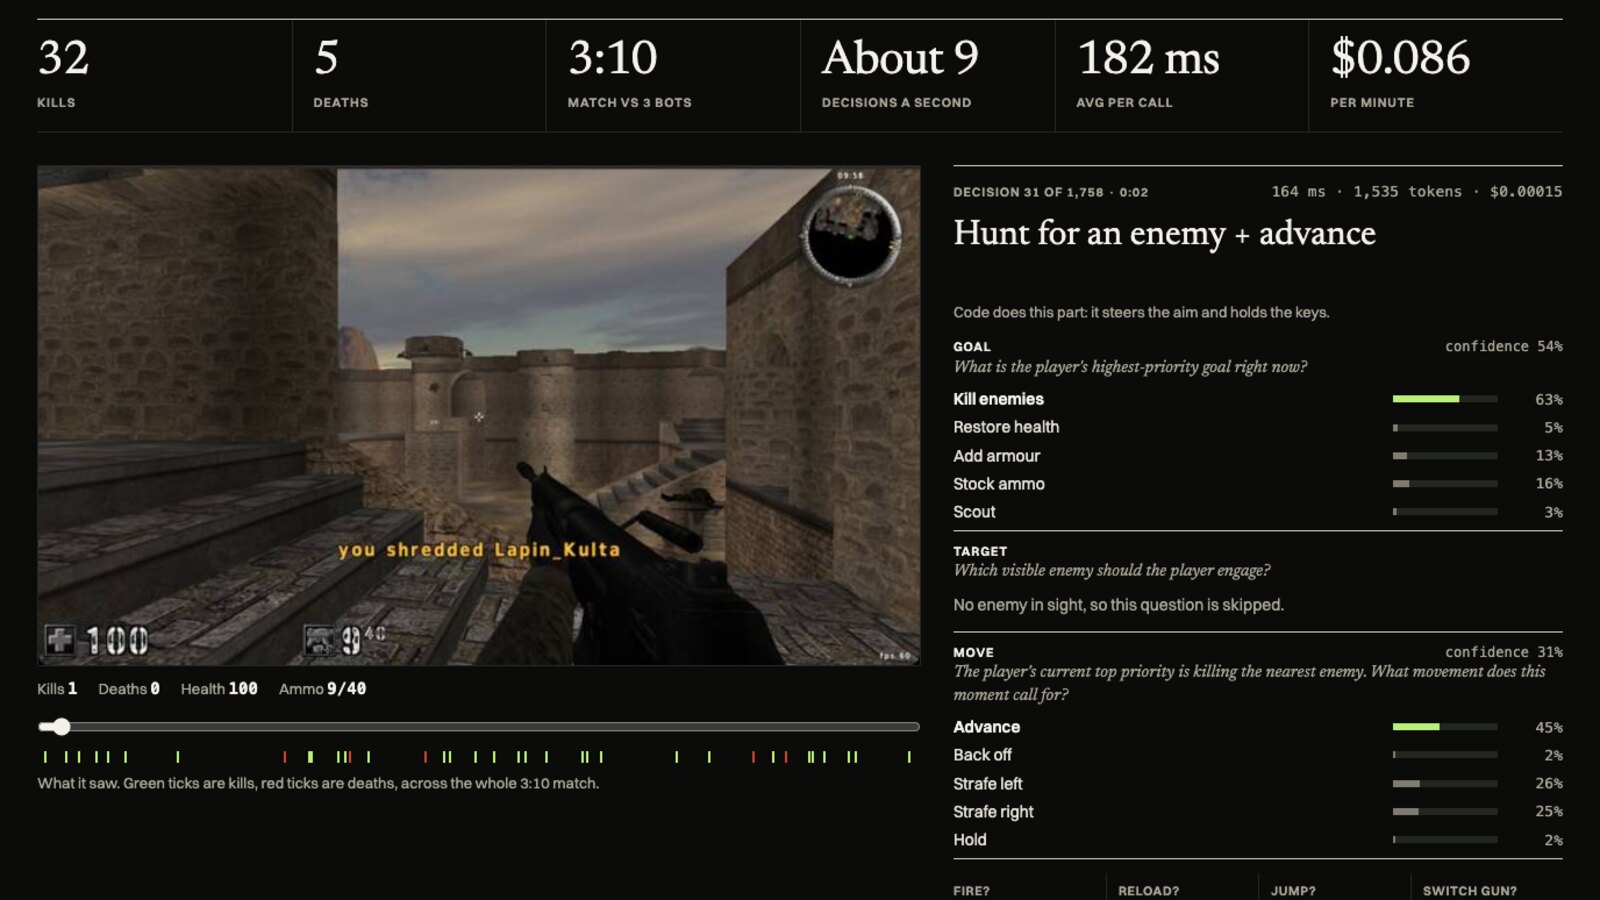Select the 'Kill enemies' goal row
1600x900 pixels.
1257,399
